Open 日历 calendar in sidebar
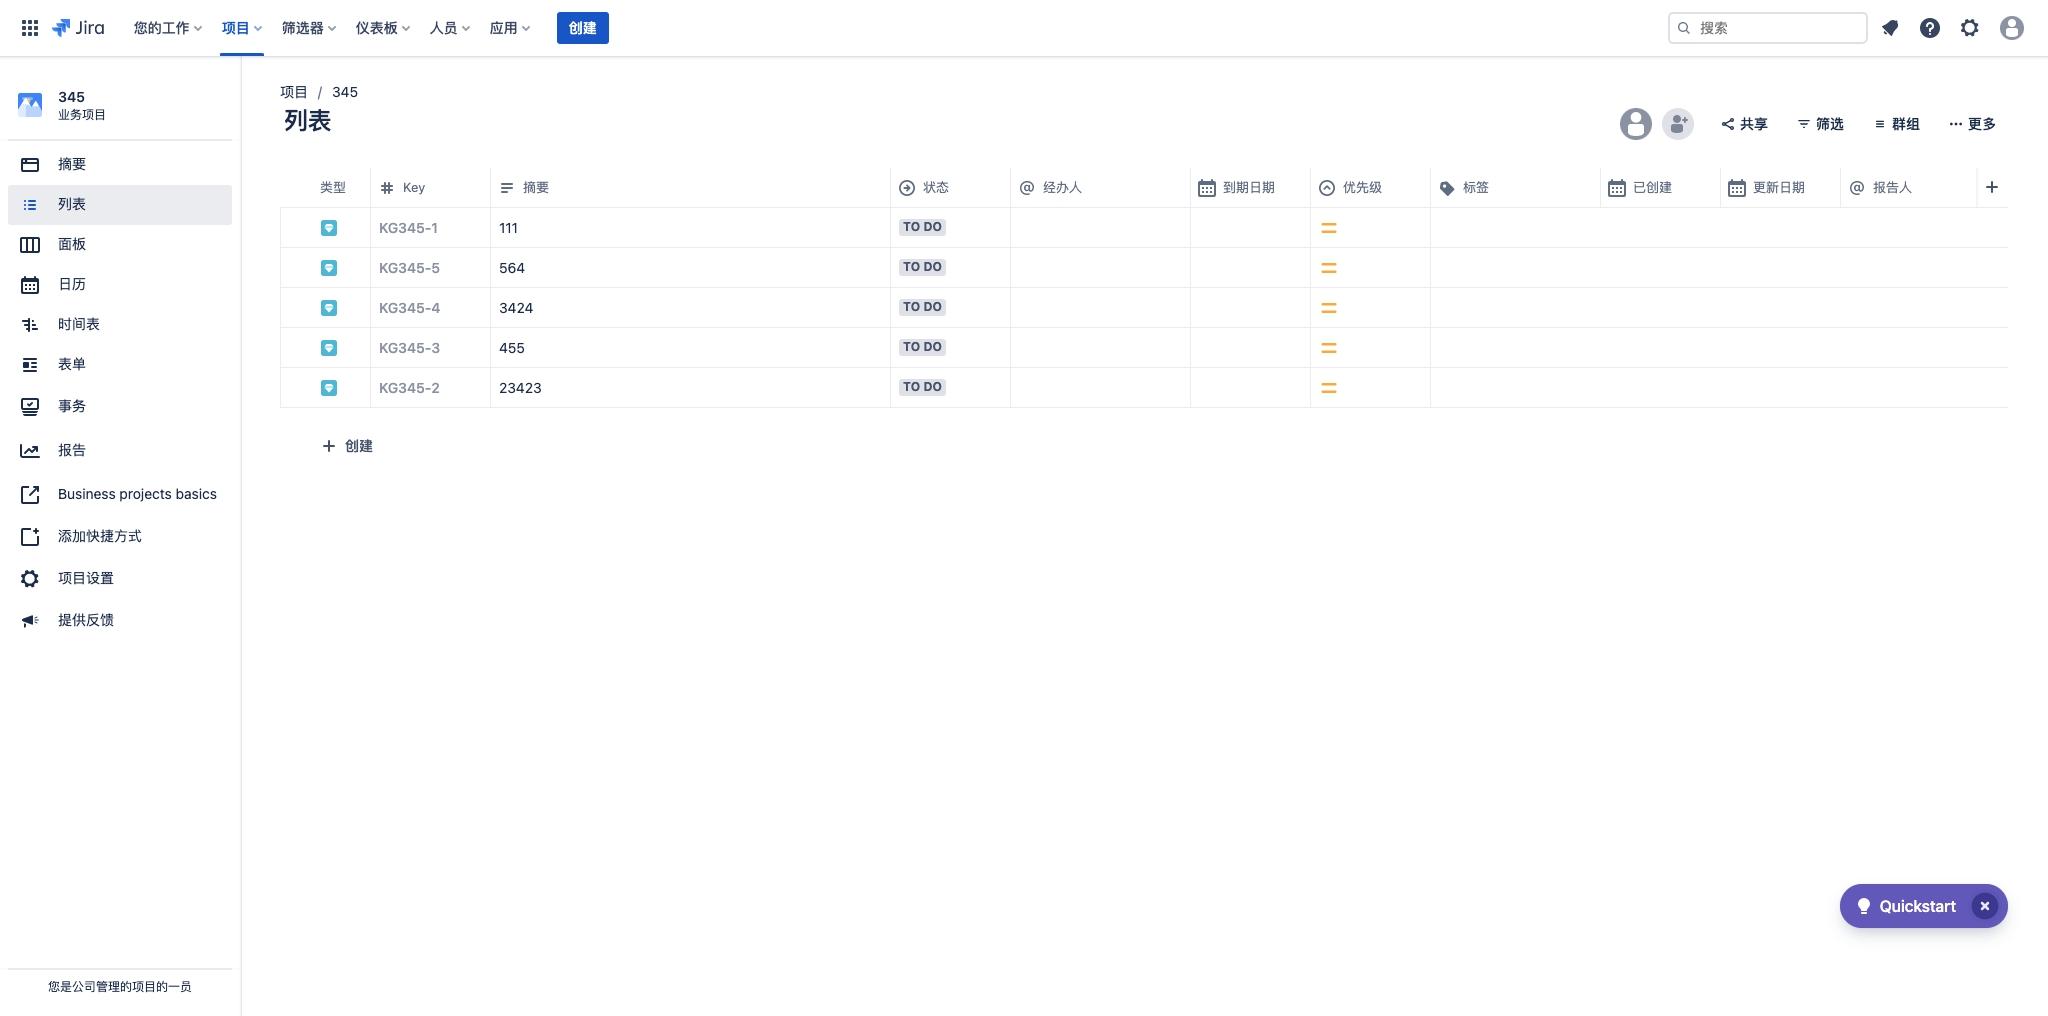 pyautogui.click(x=120, y=284)
